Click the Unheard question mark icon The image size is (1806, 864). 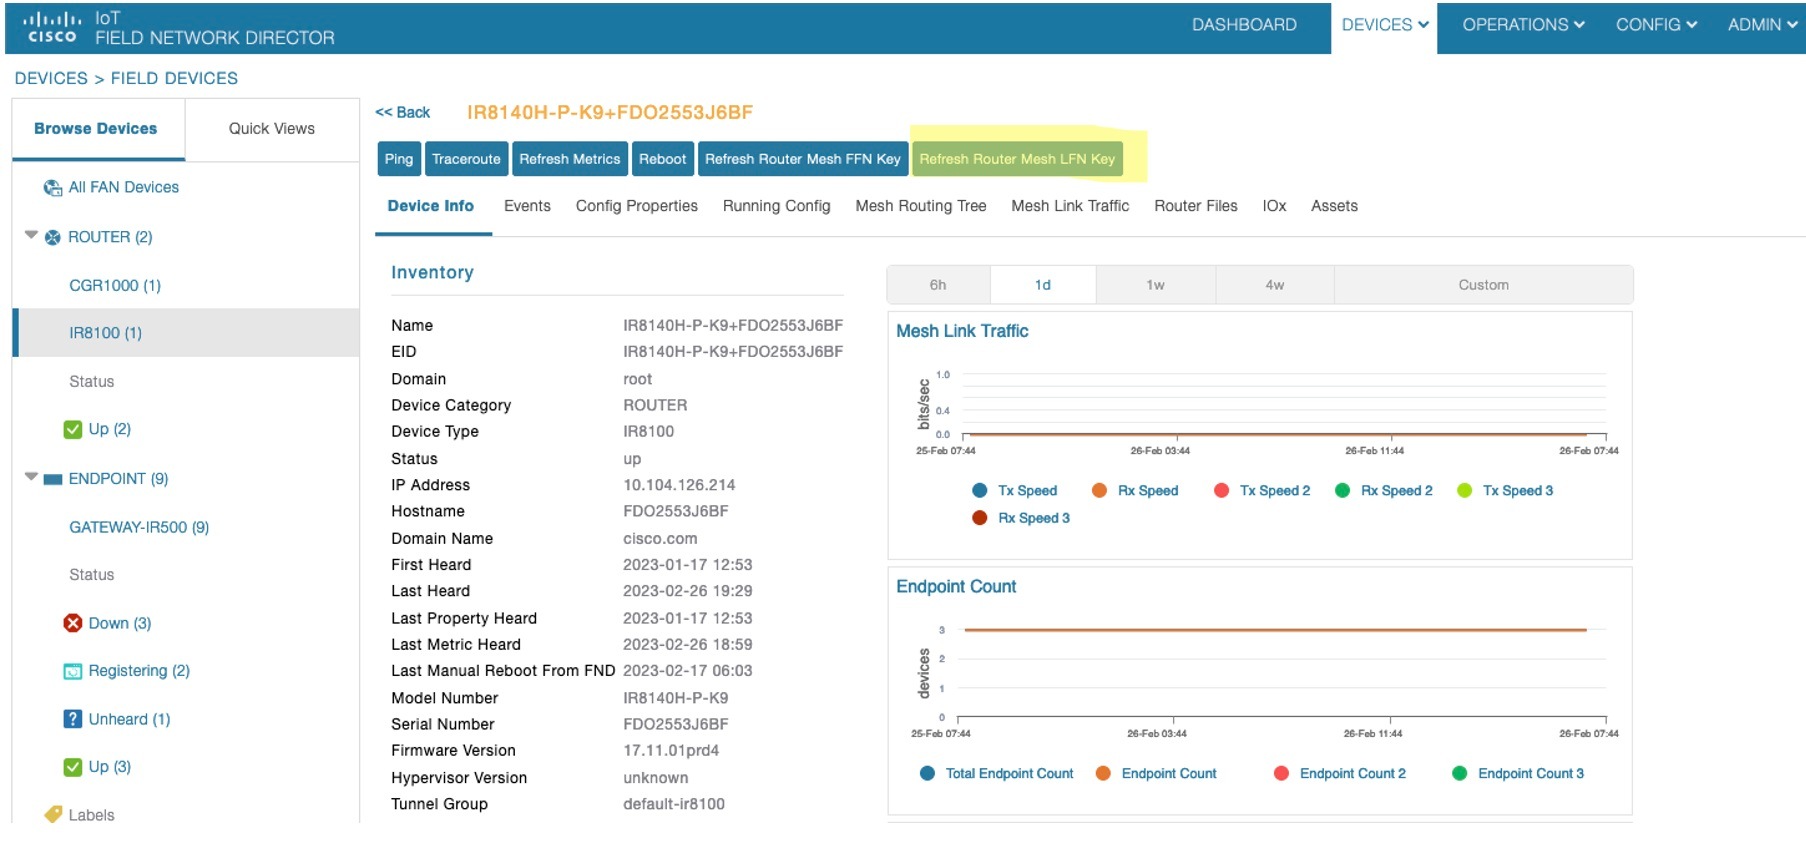(73, 720)
